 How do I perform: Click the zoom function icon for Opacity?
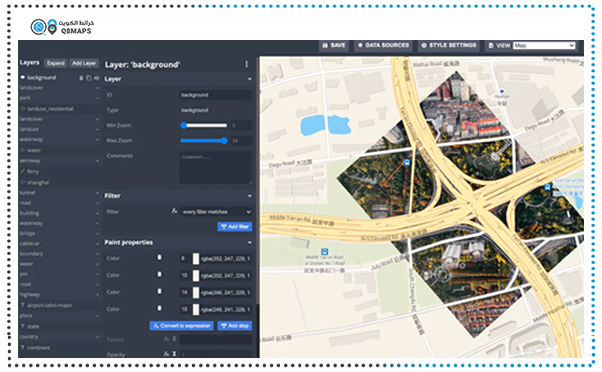(174, 354)
